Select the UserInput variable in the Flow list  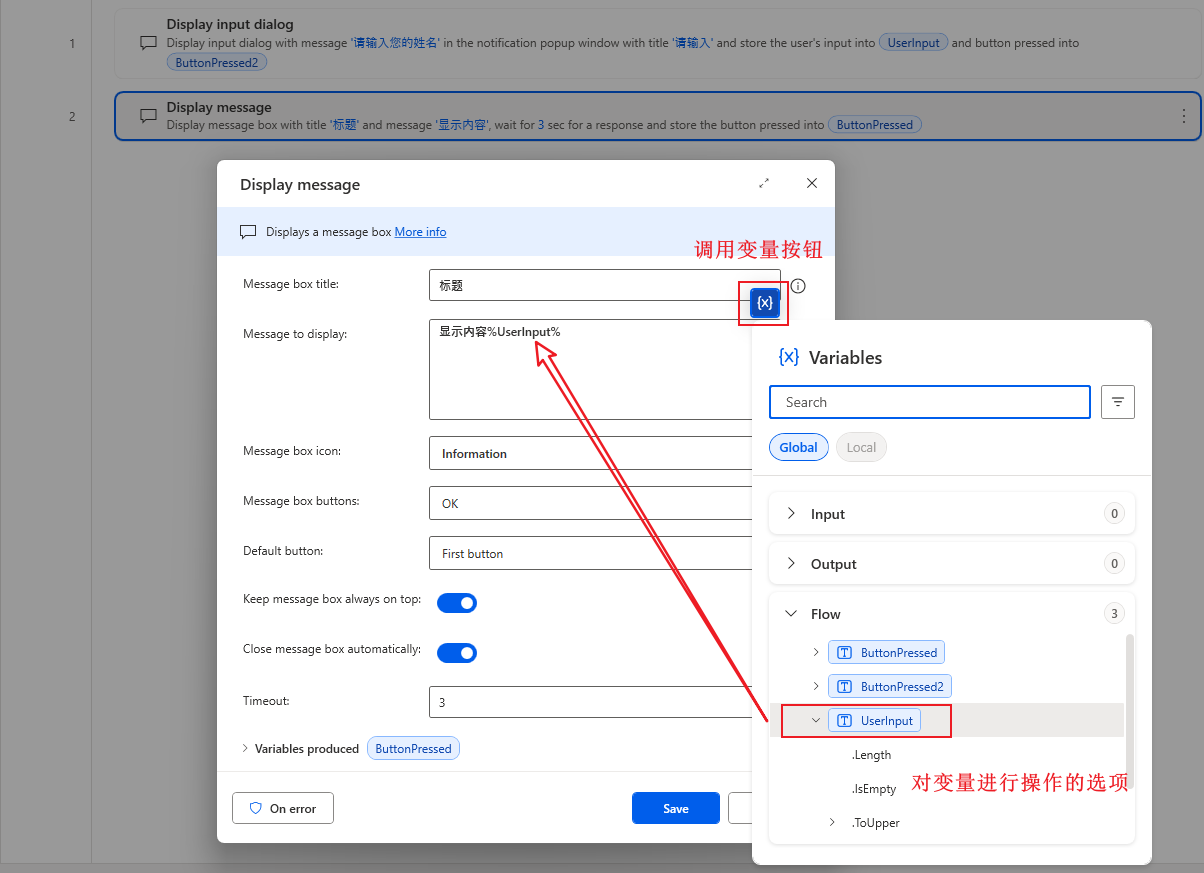click(875, 721)
